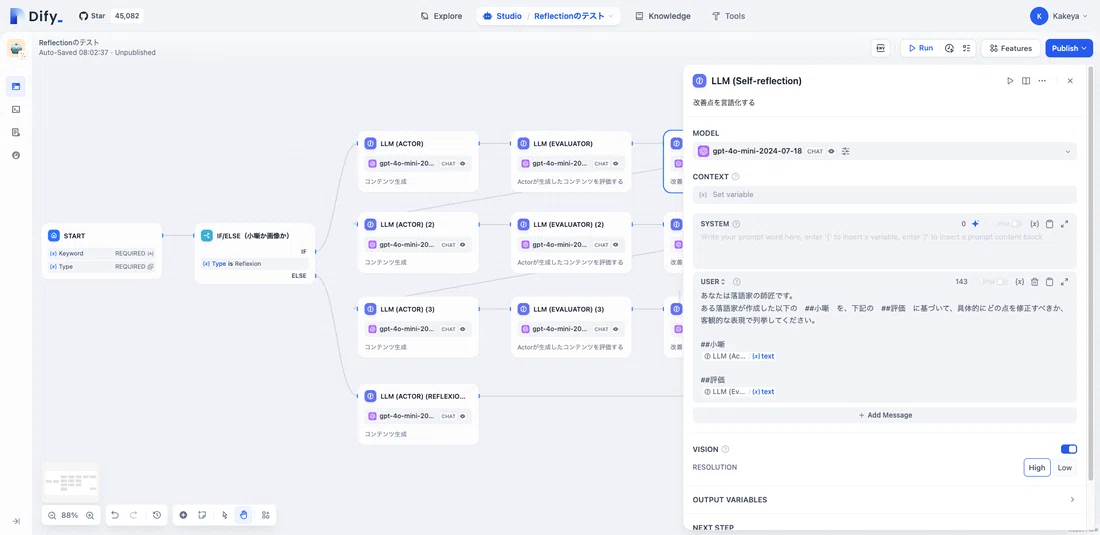Click the CONTEXT help question icon
The width and height of the screenshot is (1100, 535).
pyautogui.click(x=735, y=177)
